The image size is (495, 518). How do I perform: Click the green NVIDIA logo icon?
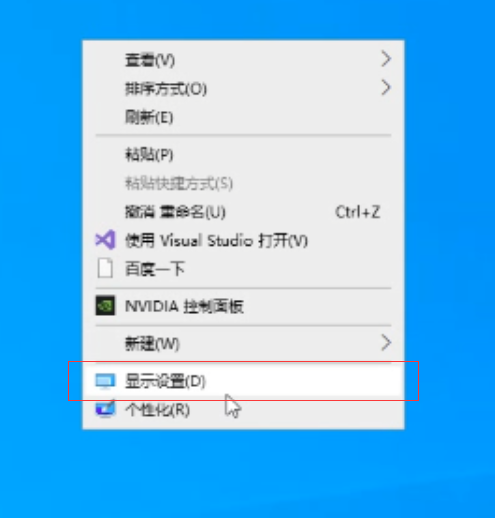105,305
